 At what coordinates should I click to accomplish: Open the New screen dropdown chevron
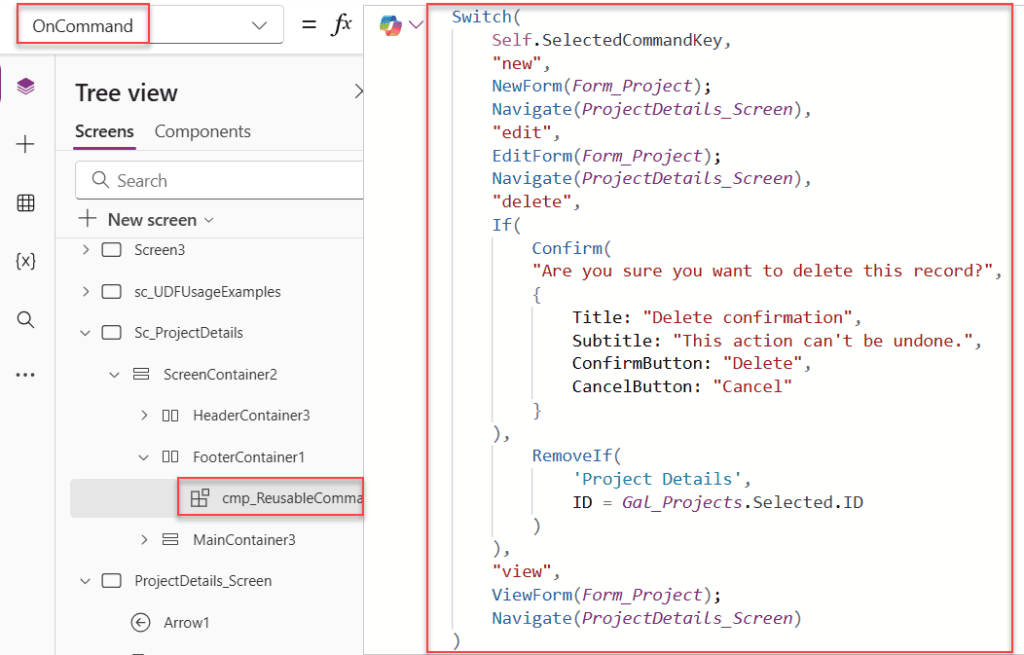tap(209, 220)
